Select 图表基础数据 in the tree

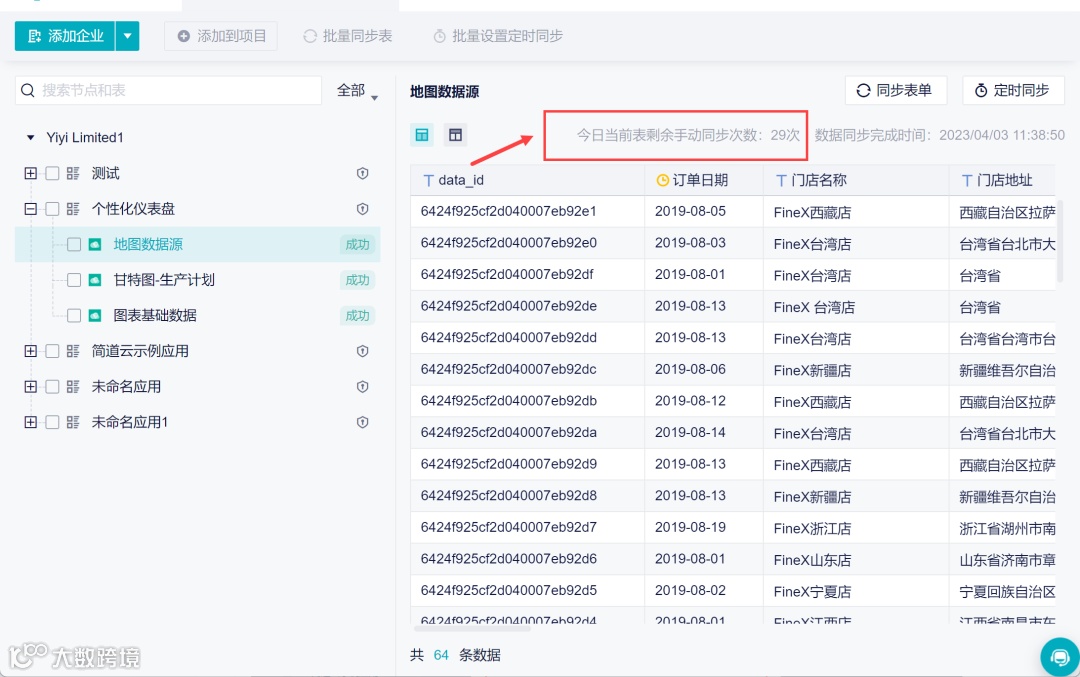tap(156, 315)
